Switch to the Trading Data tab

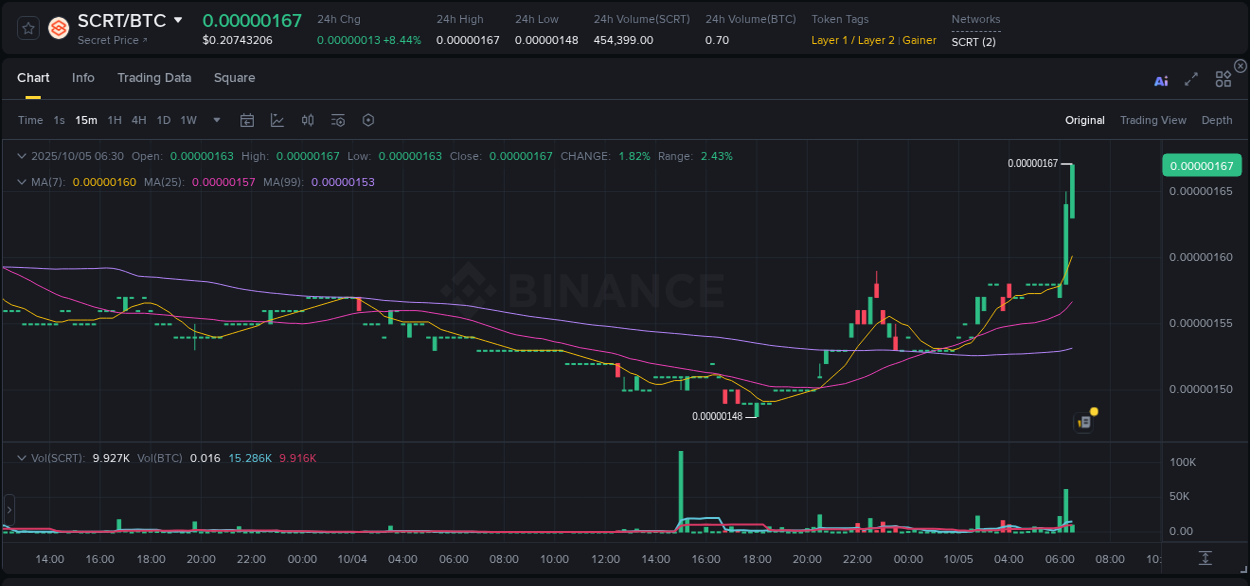[154, 78]
